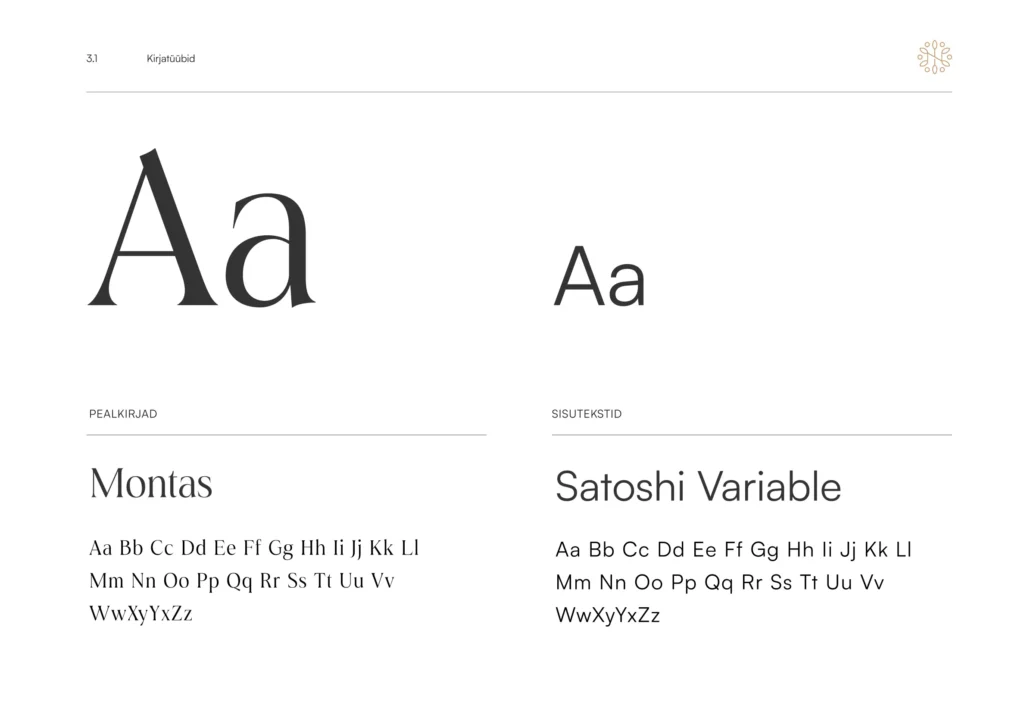This screenshot has height=724, width=1024.
Task: Click Montas alphabet row starting Mm Nn
Action: (242, 580)
